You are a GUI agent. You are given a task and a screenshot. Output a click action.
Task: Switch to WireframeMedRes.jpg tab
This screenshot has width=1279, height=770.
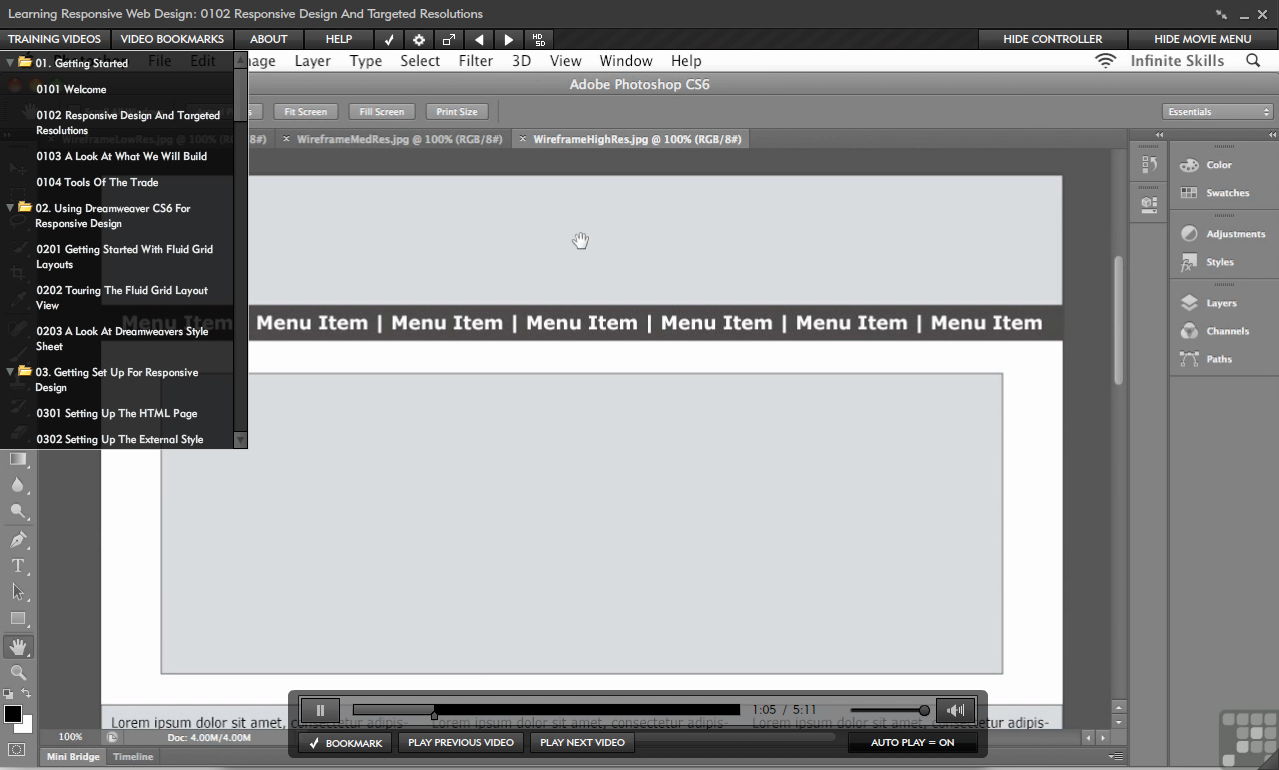399,139
